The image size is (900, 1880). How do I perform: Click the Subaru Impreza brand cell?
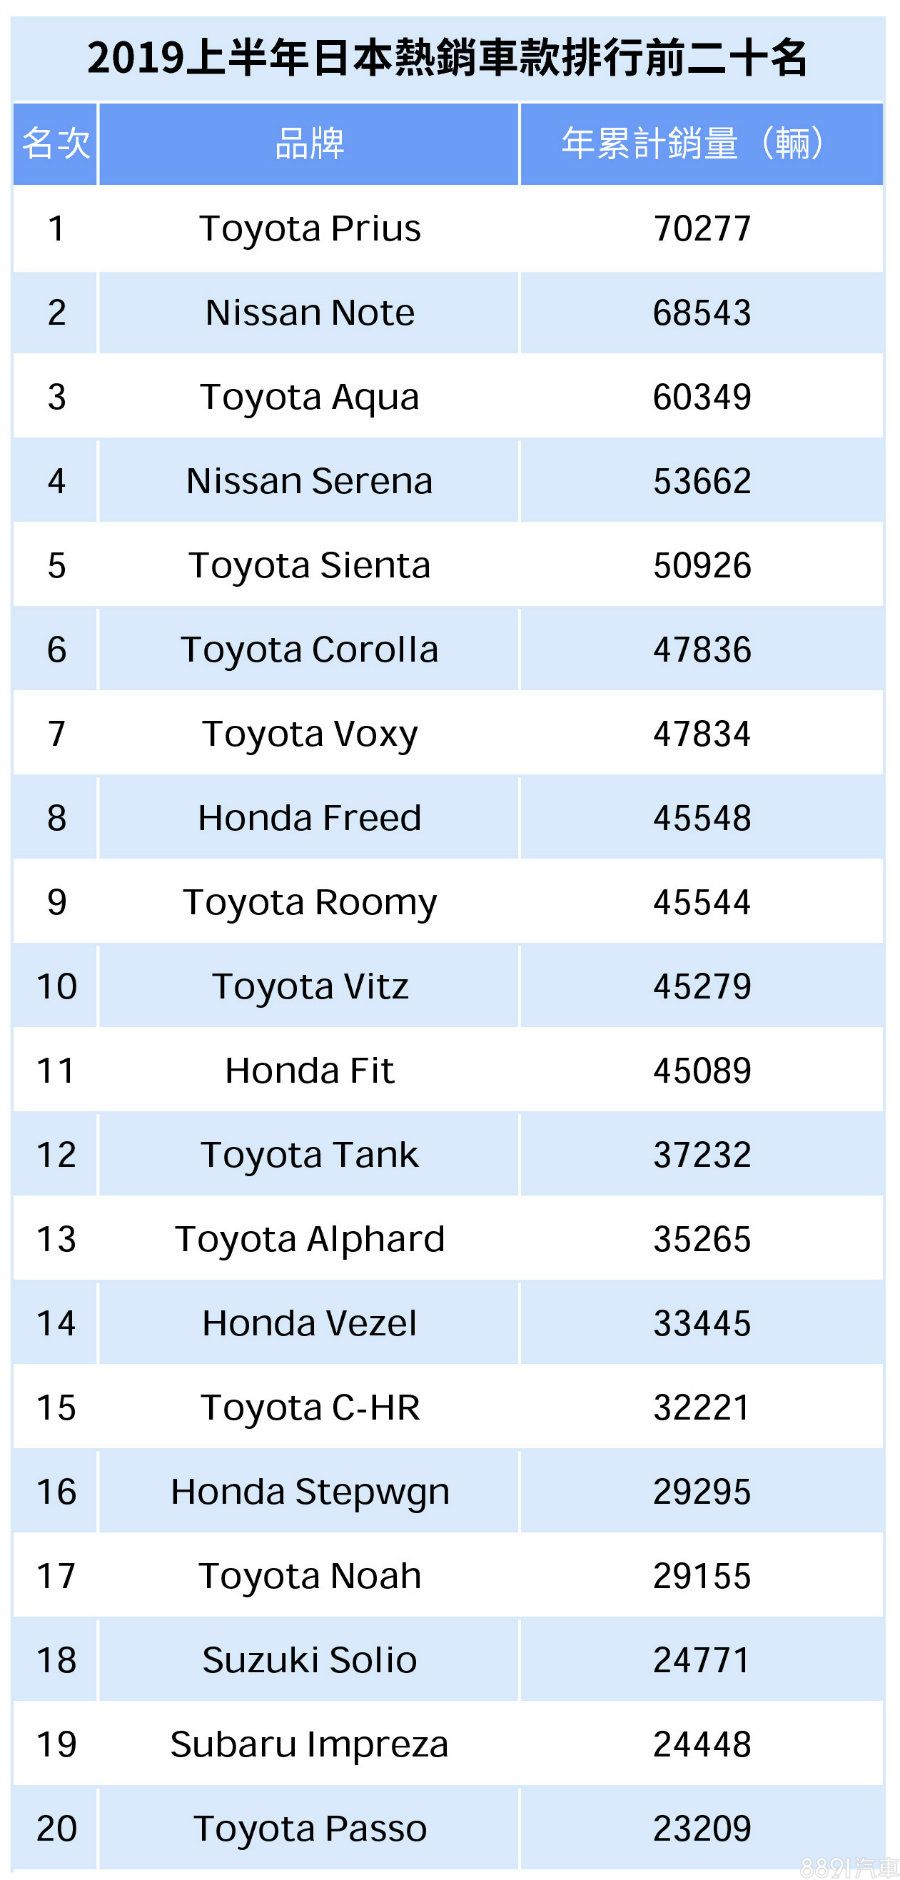click(x=309, y=1744)
